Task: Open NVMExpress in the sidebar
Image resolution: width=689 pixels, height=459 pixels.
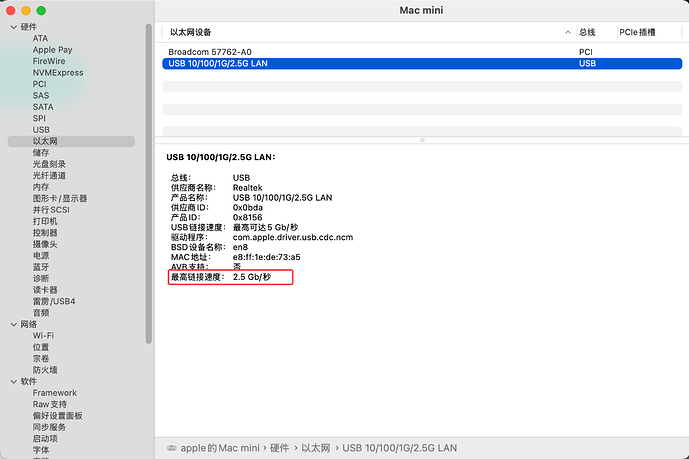Action: coord(57,73)
